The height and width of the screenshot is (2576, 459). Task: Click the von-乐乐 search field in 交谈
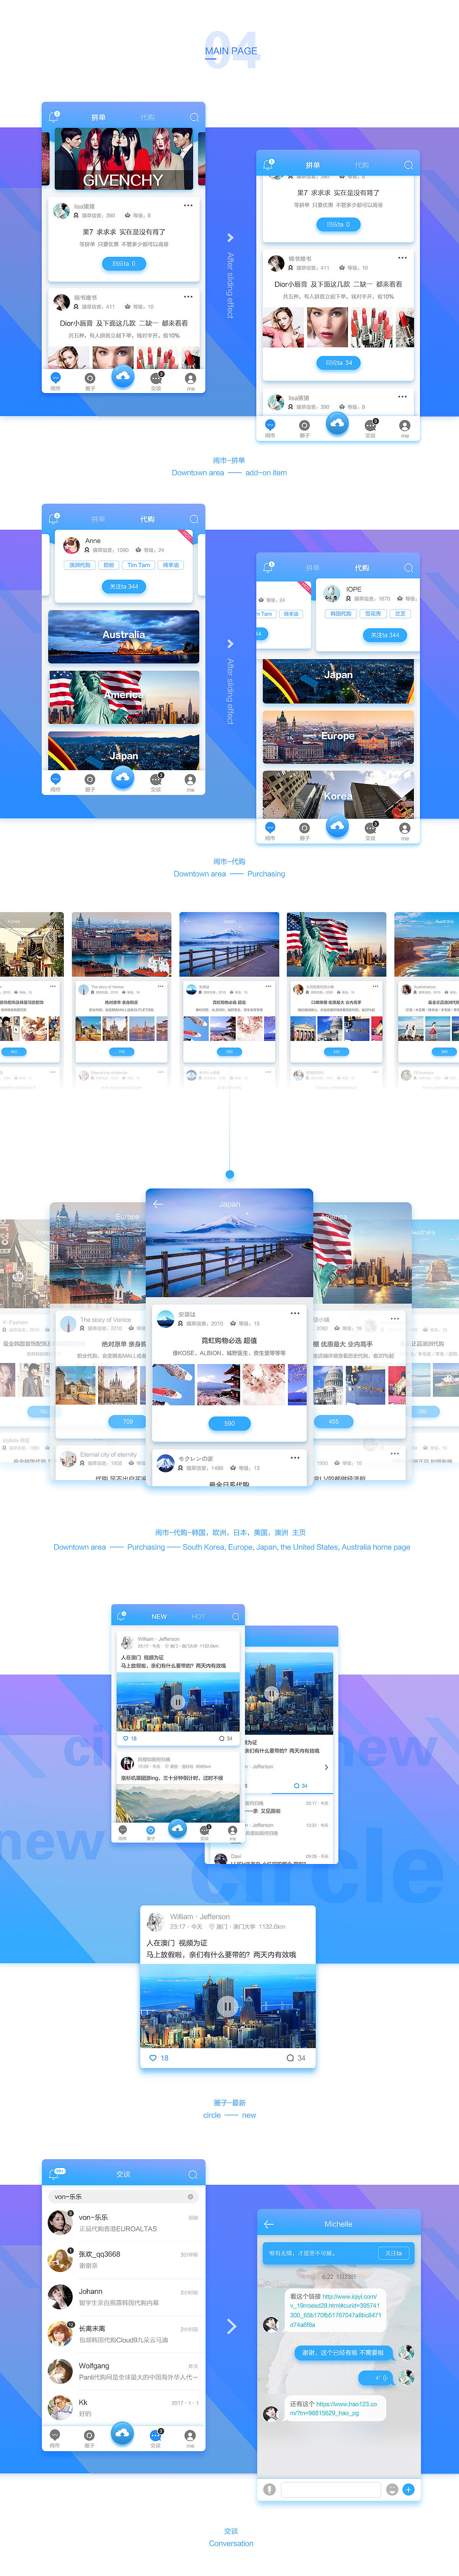(x=123, y=2197)
